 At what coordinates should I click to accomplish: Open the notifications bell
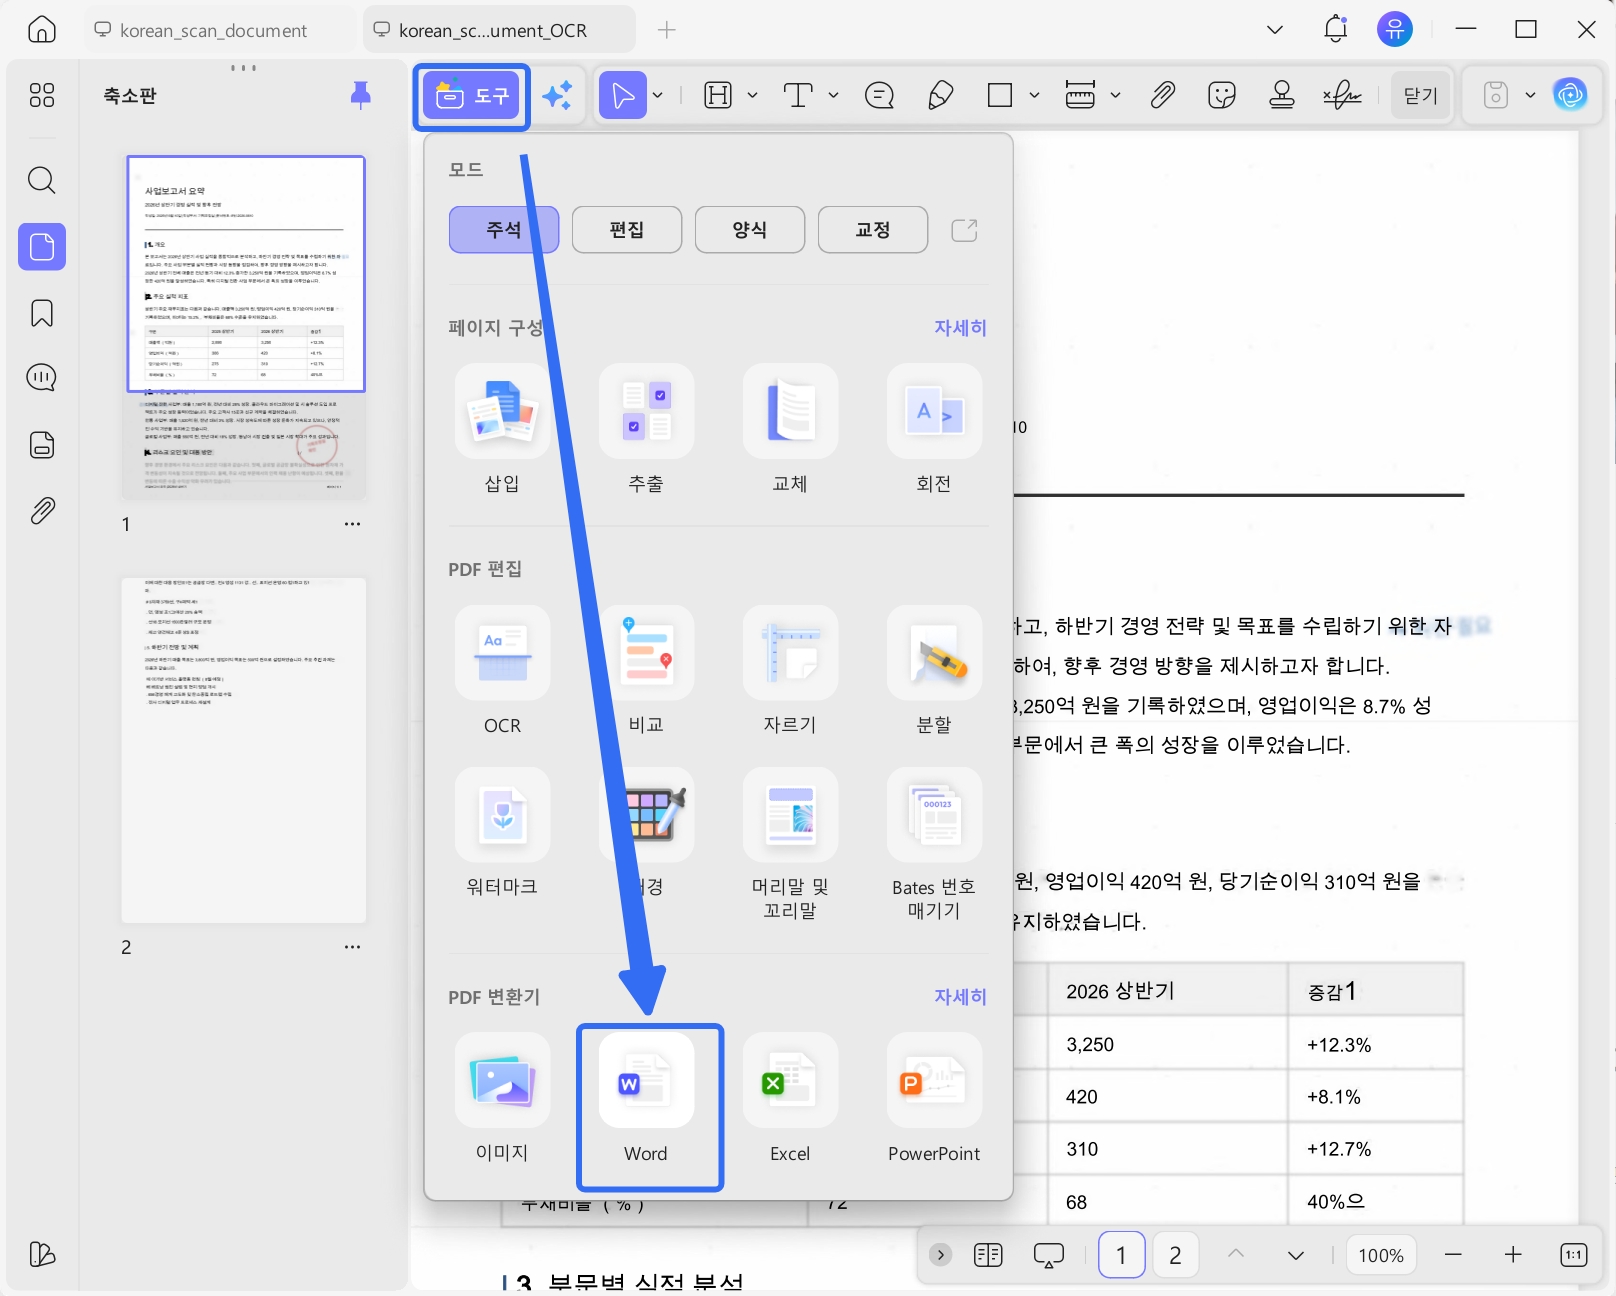(1336, 30)
